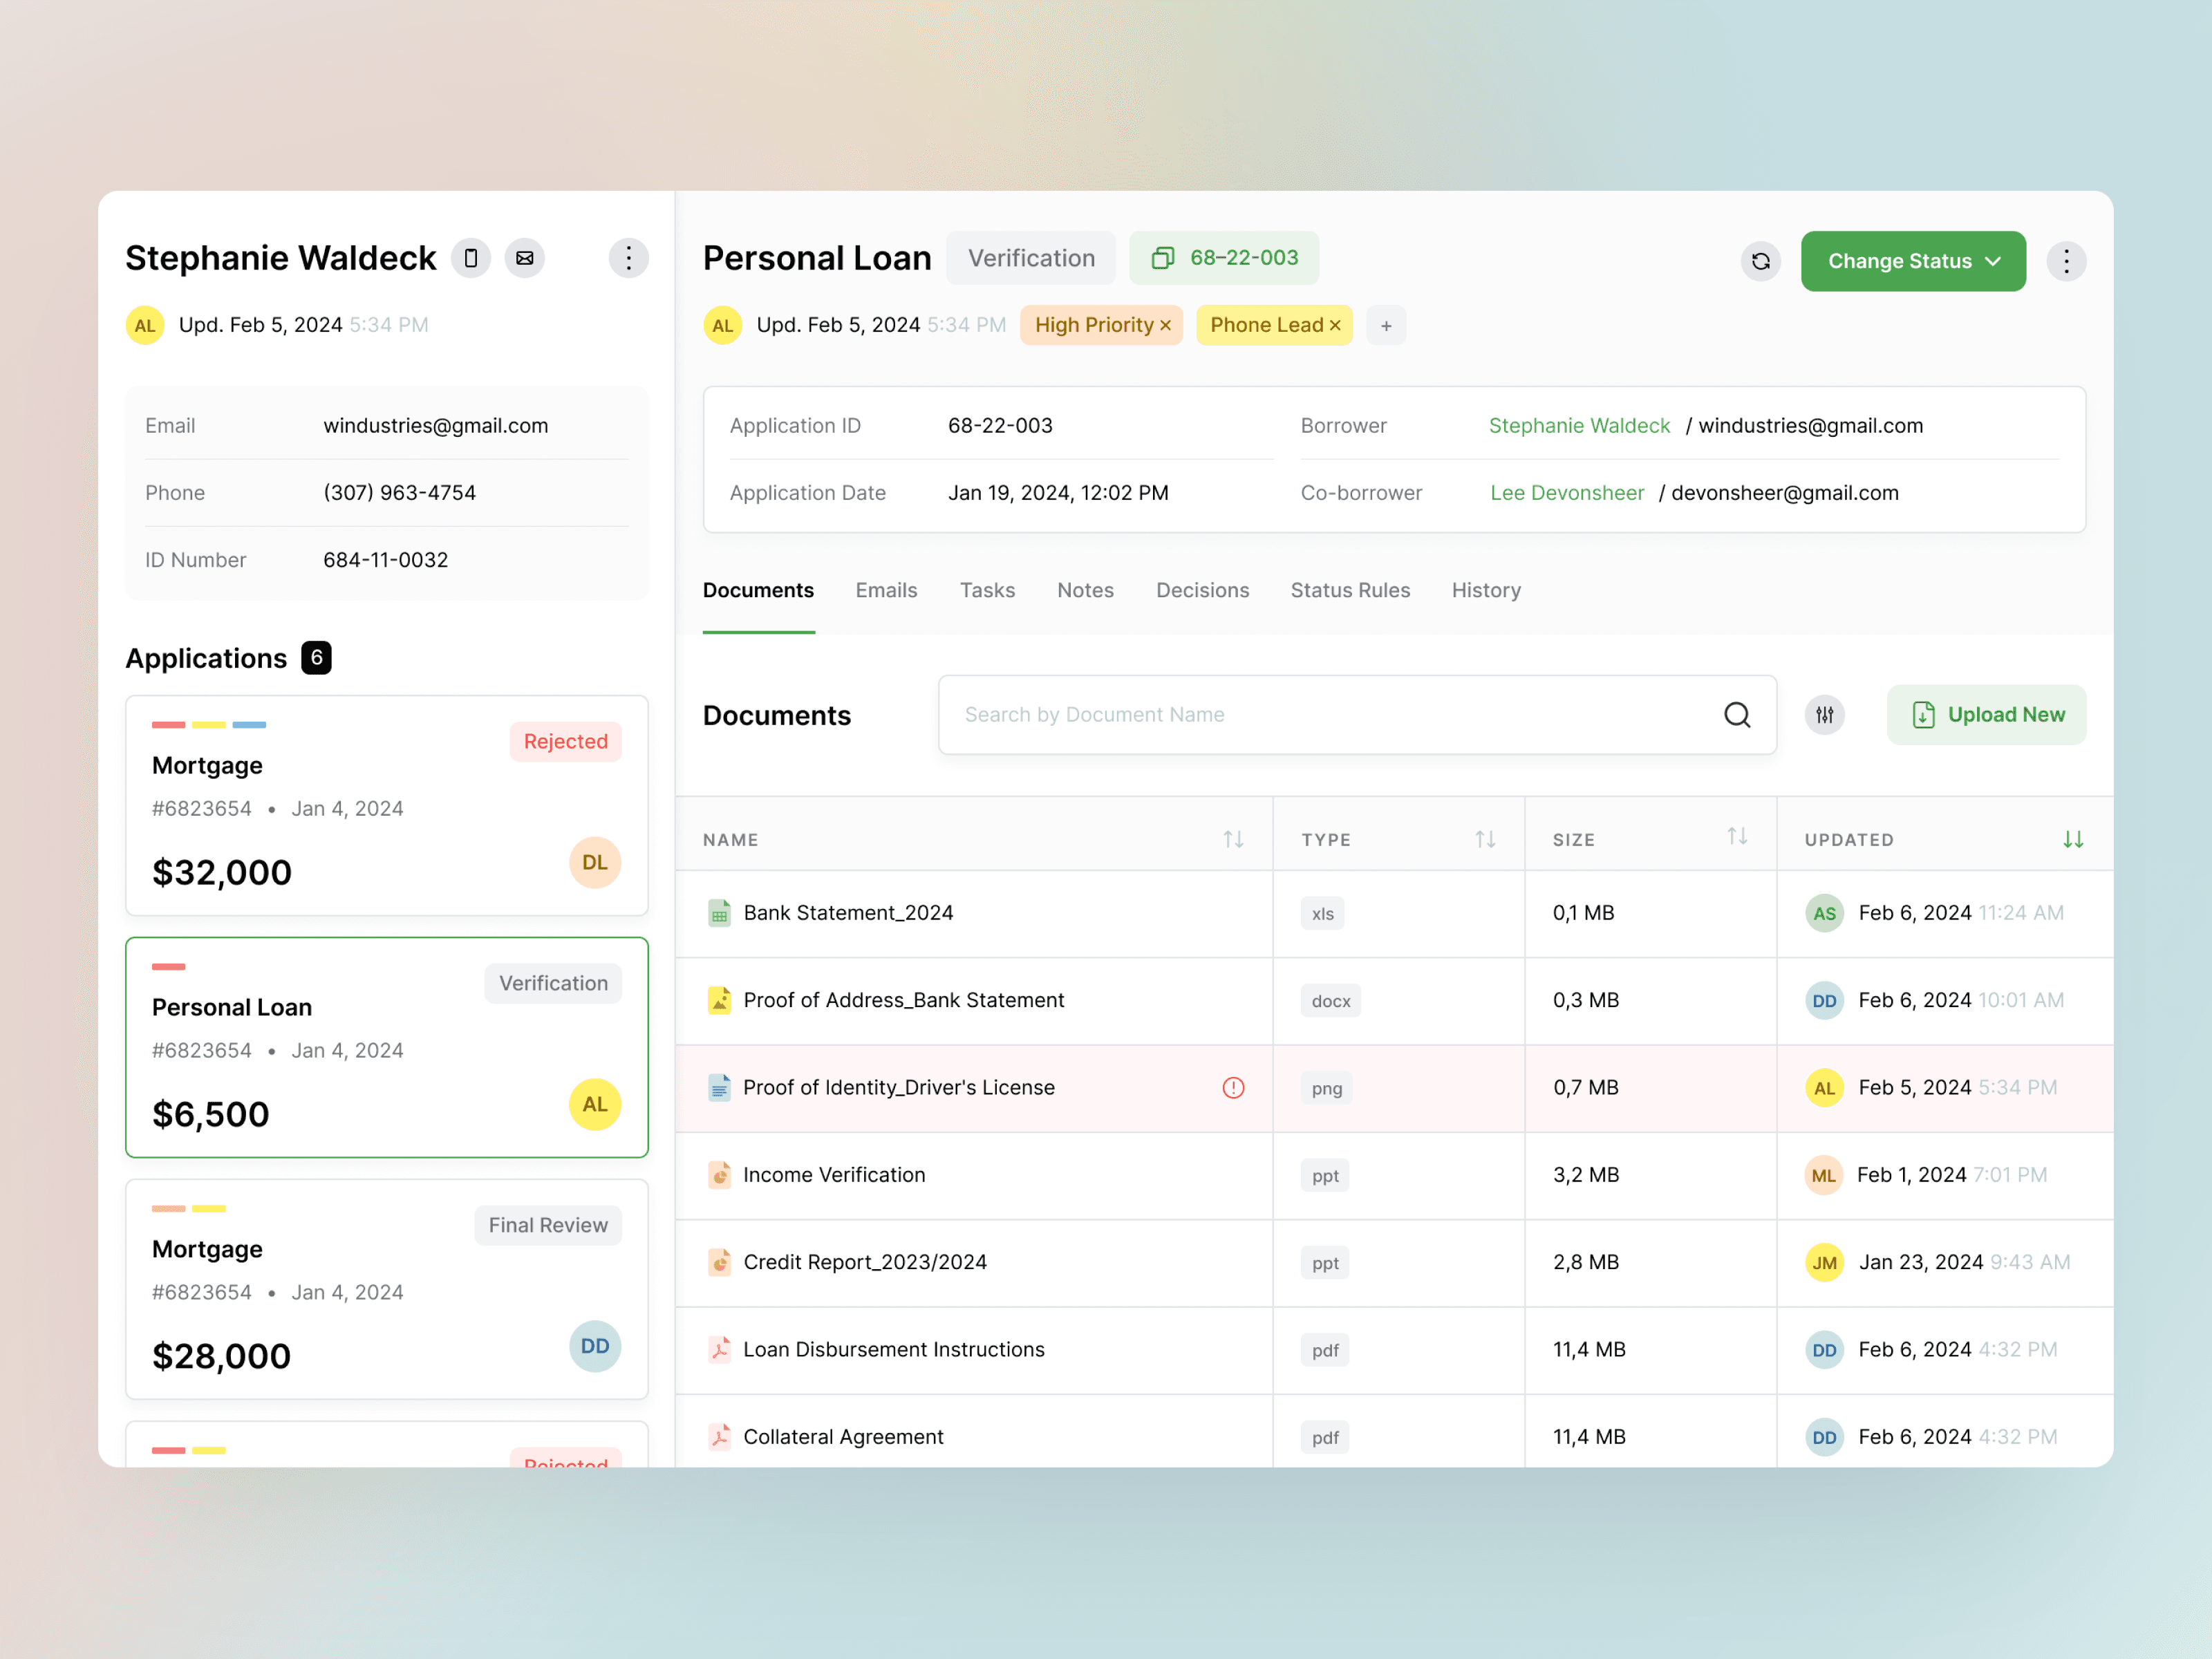The width and height of the screenshot is (2212, 1659).
Task: Open the Status Rules tab
Action: coord(1349,591)
